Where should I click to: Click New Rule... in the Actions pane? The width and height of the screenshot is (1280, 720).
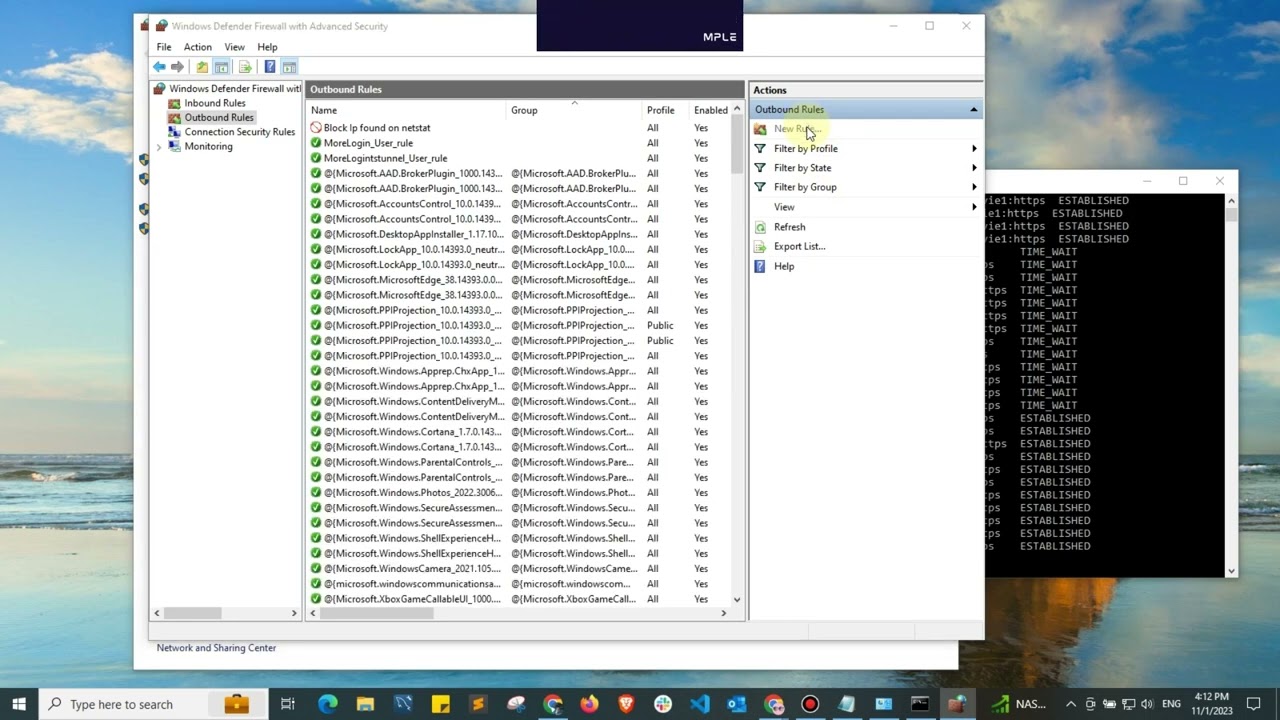[797, 129]
